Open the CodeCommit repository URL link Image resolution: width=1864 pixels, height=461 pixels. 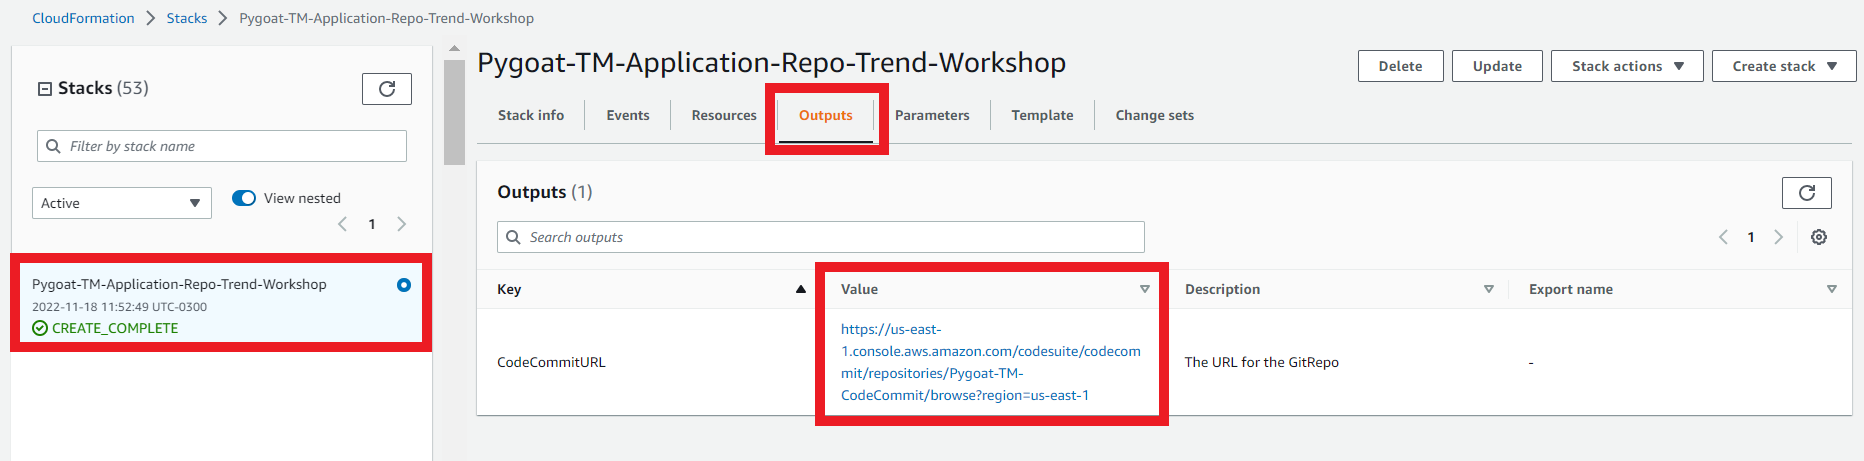point(990,362)
